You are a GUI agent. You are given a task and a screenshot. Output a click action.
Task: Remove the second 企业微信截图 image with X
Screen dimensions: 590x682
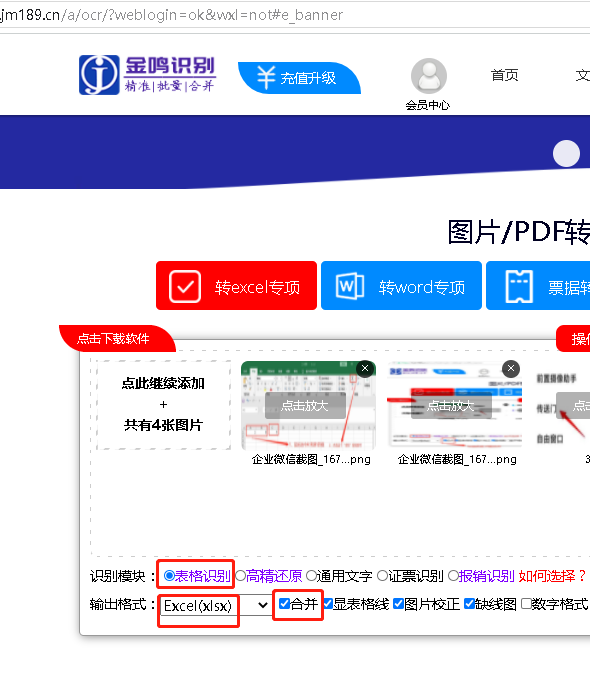pyautogui.click(x=511, y=368)
